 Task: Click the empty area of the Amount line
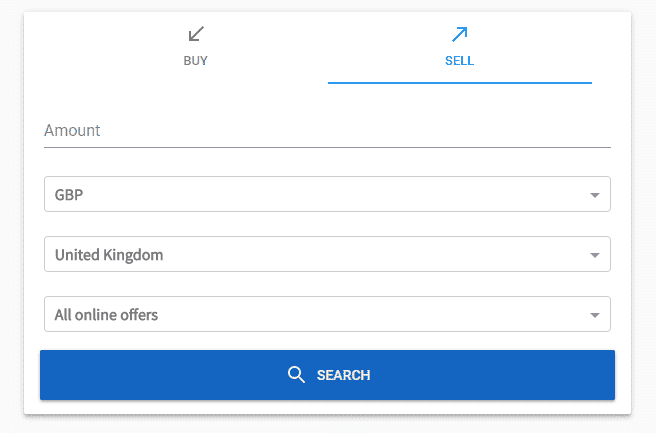356,131
